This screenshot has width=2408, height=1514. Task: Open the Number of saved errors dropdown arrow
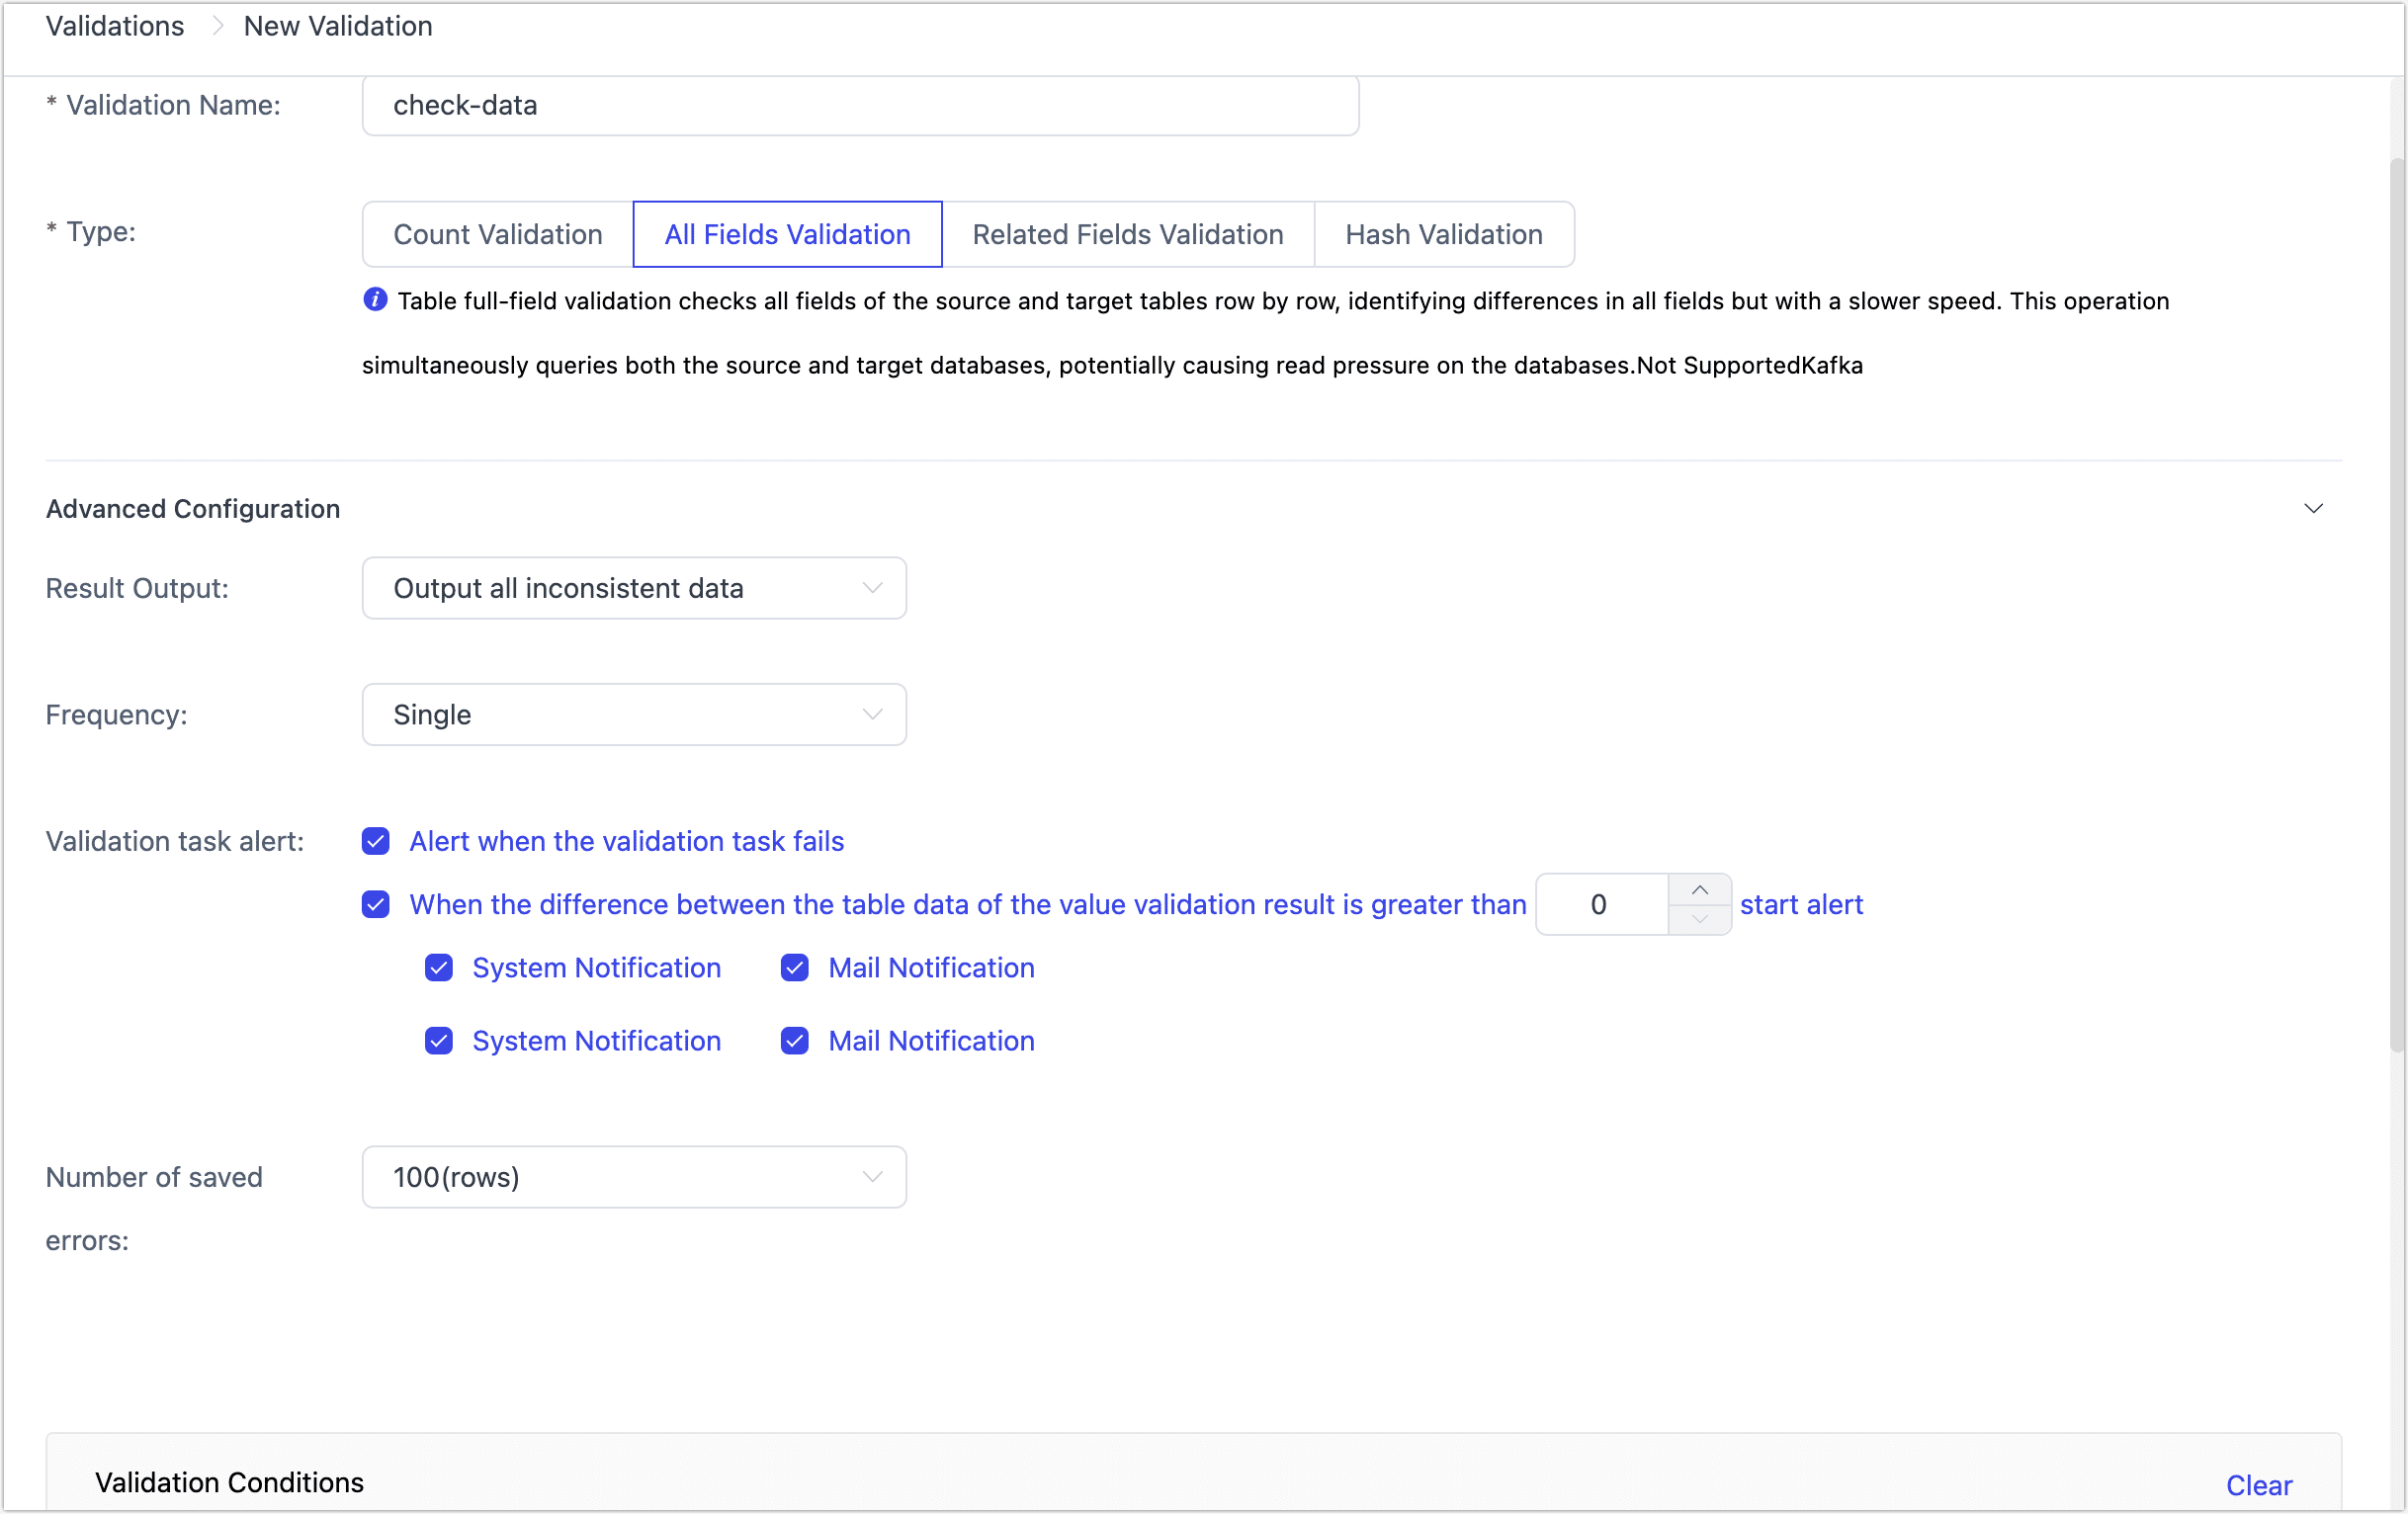[871, 1177]
